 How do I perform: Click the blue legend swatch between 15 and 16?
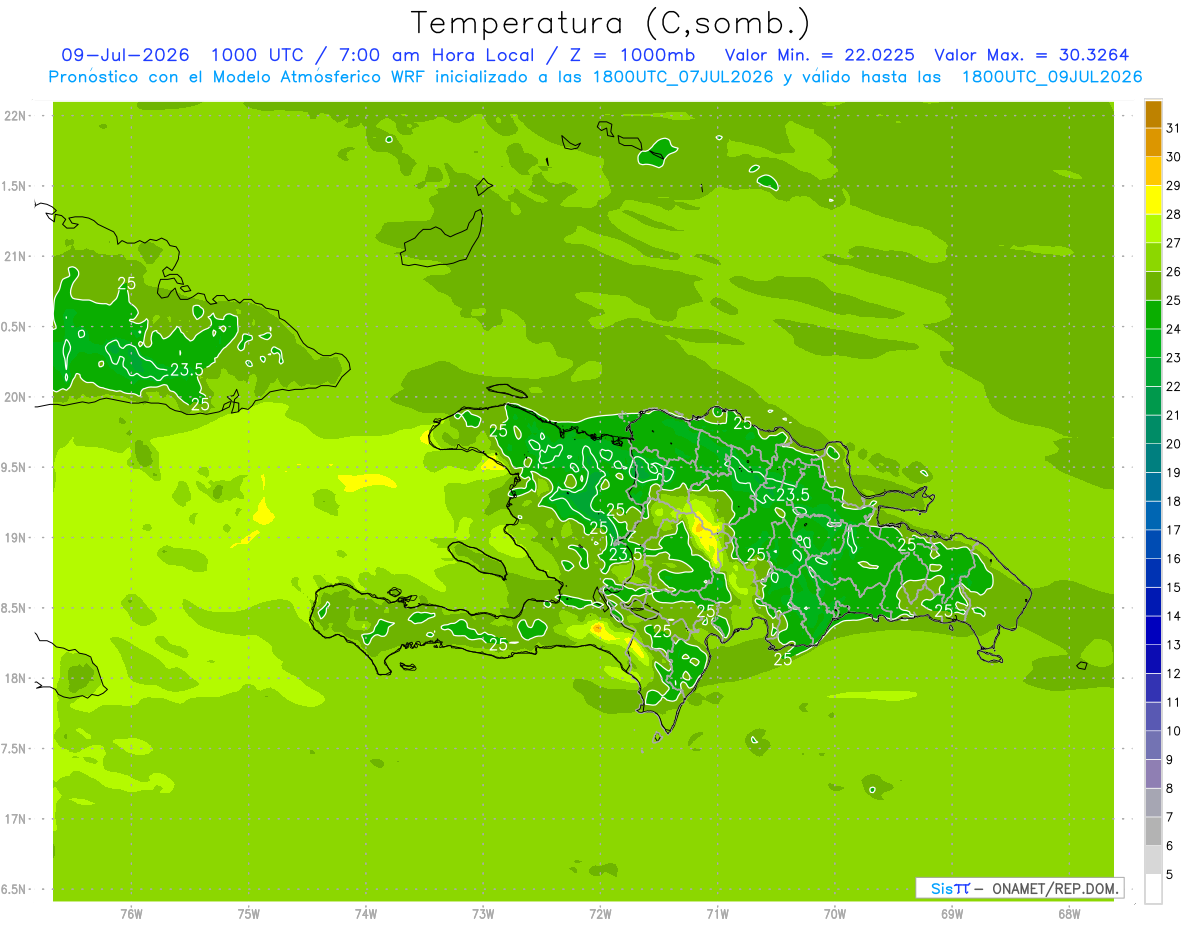(1153, 573)
